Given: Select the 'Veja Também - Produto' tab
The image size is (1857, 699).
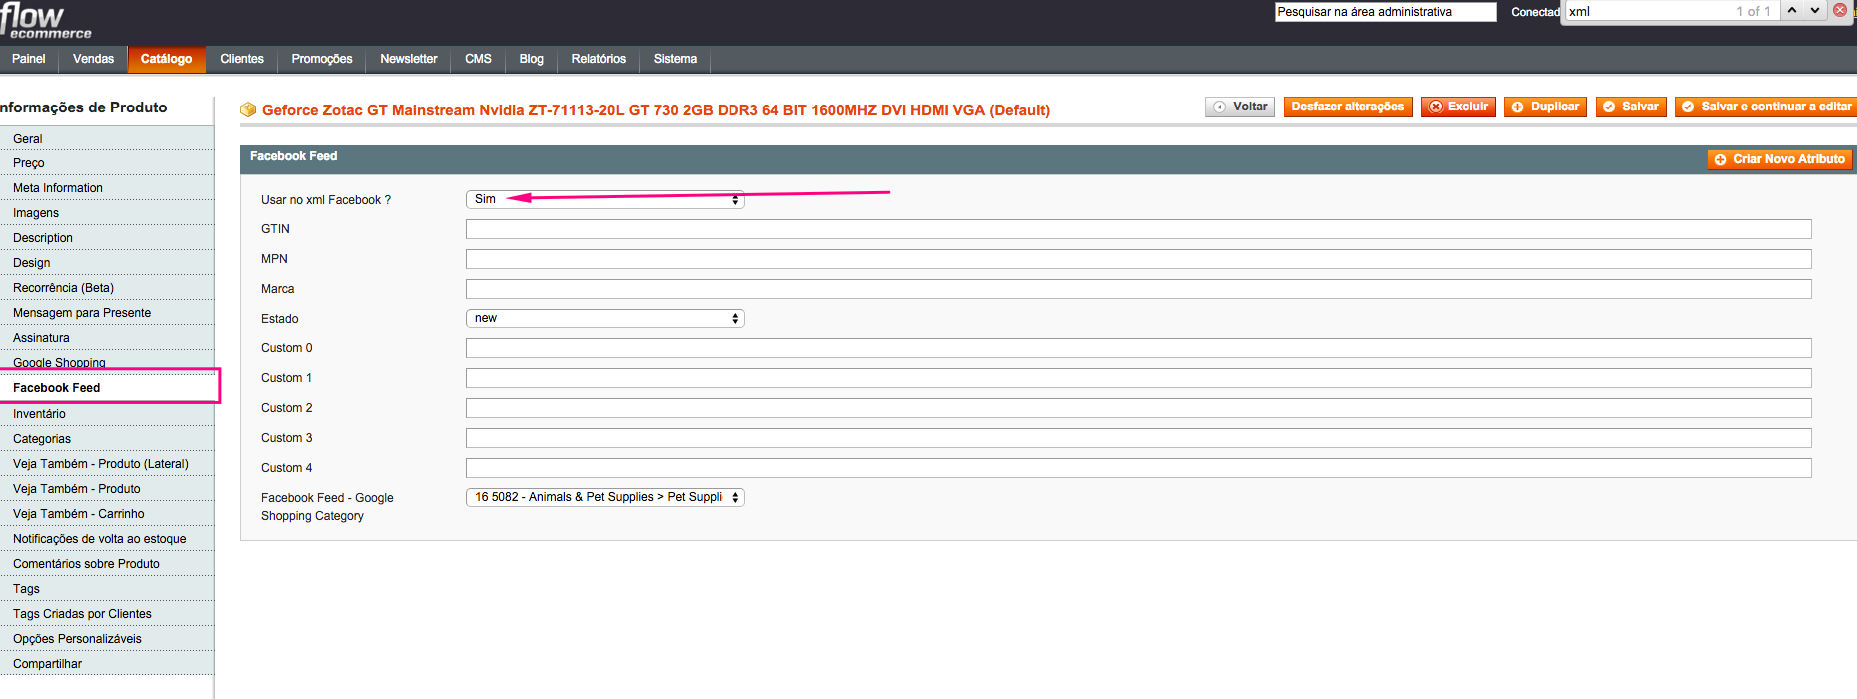Looking at the screenshot, I should coord(107,489).
